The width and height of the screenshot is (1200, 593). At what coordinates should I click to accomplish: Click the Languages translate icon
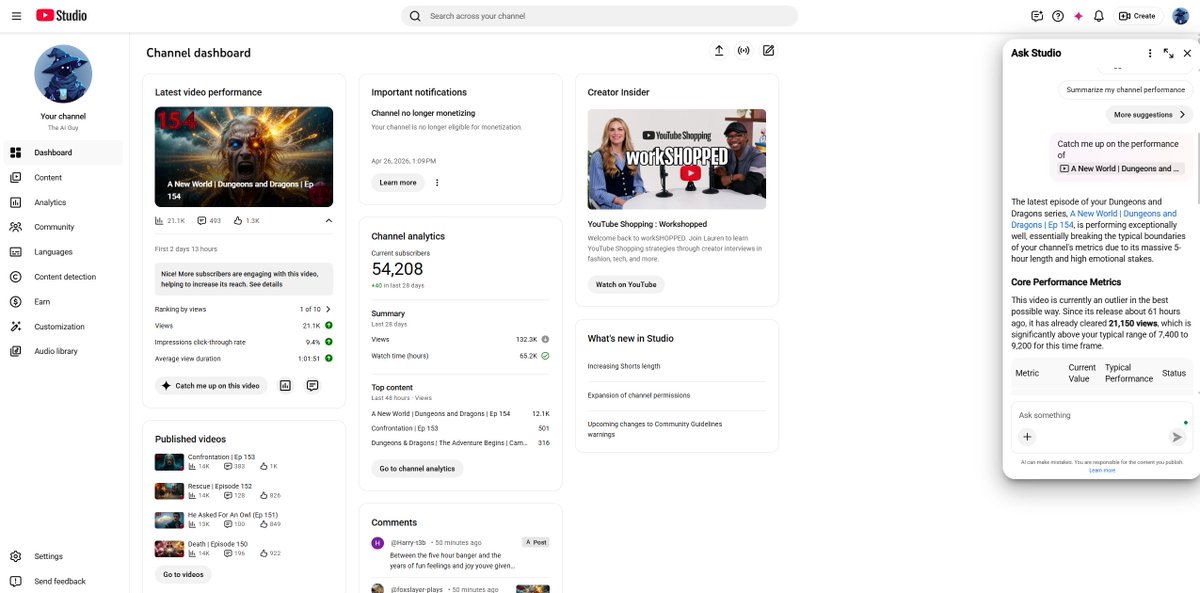(x=15, y=252)
